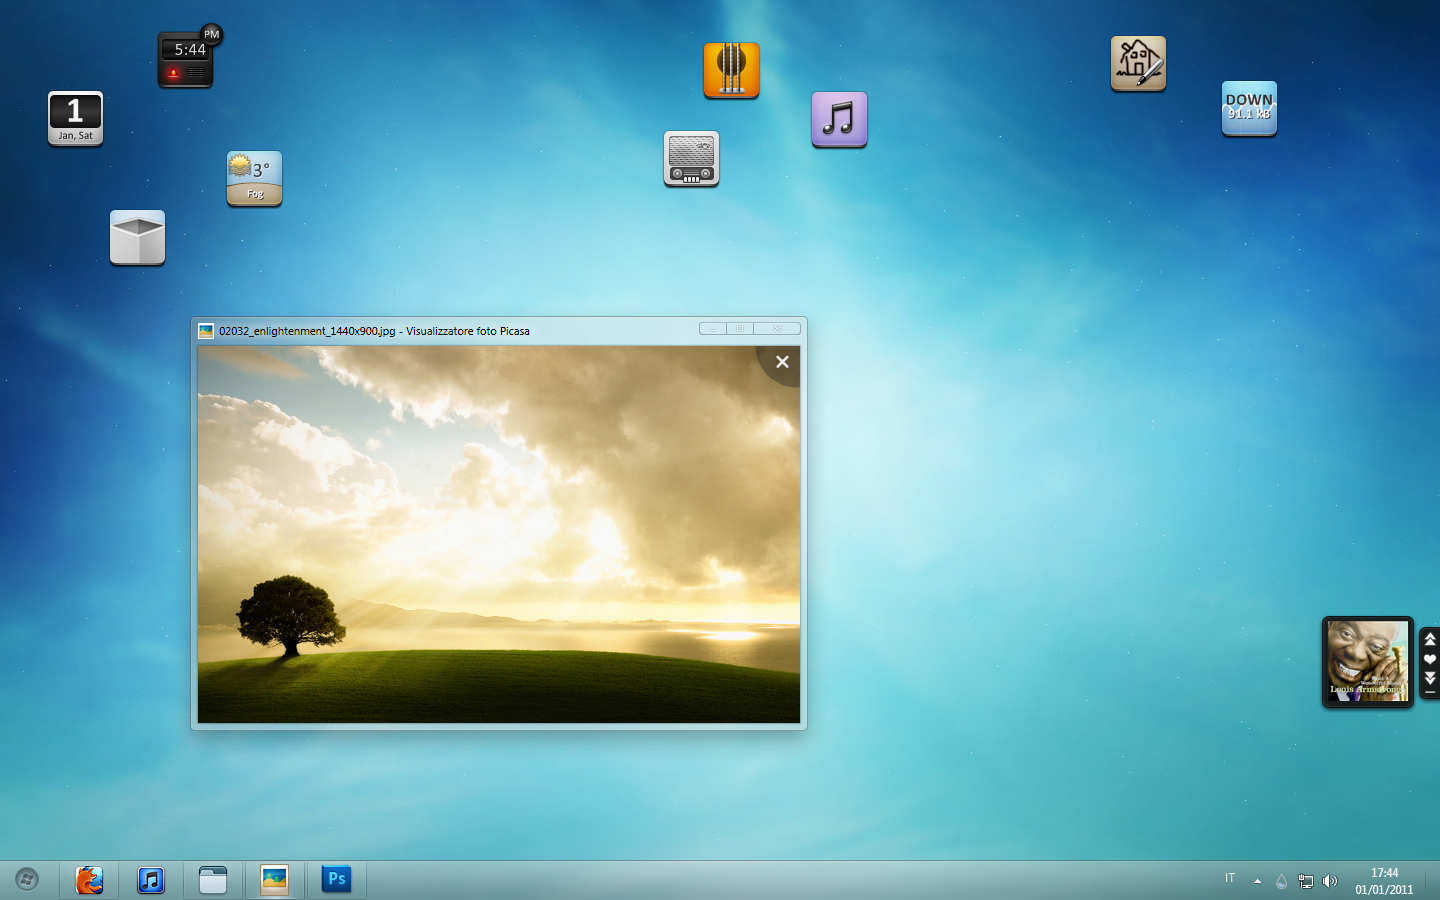
Task: Click the heart favorite button on music widget
Action: pos(1430,659)
